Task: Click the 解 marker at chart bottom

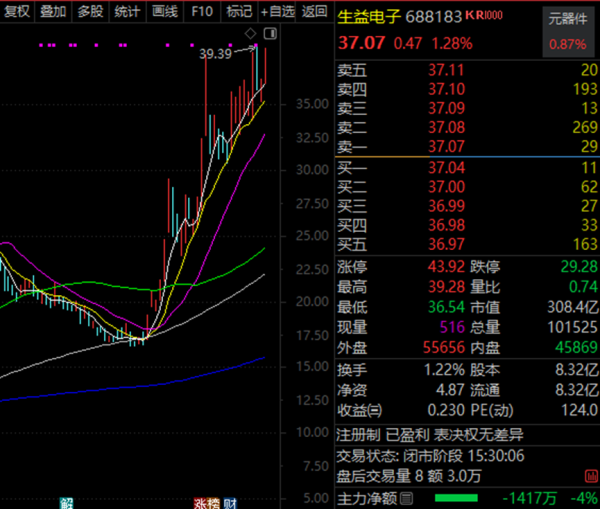Action: point(68,502)
